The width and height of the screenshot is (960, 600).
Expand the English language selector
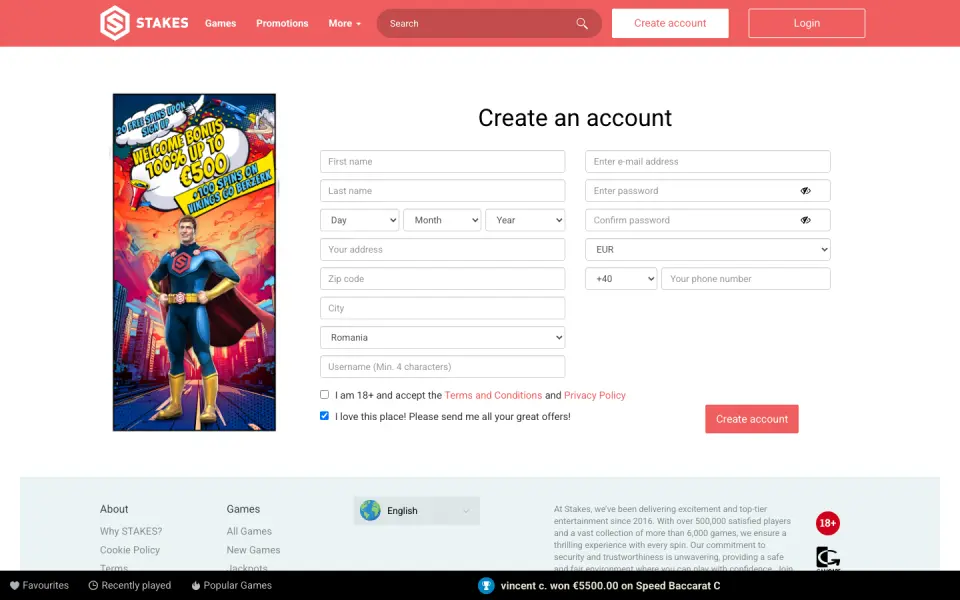point(417,511)
